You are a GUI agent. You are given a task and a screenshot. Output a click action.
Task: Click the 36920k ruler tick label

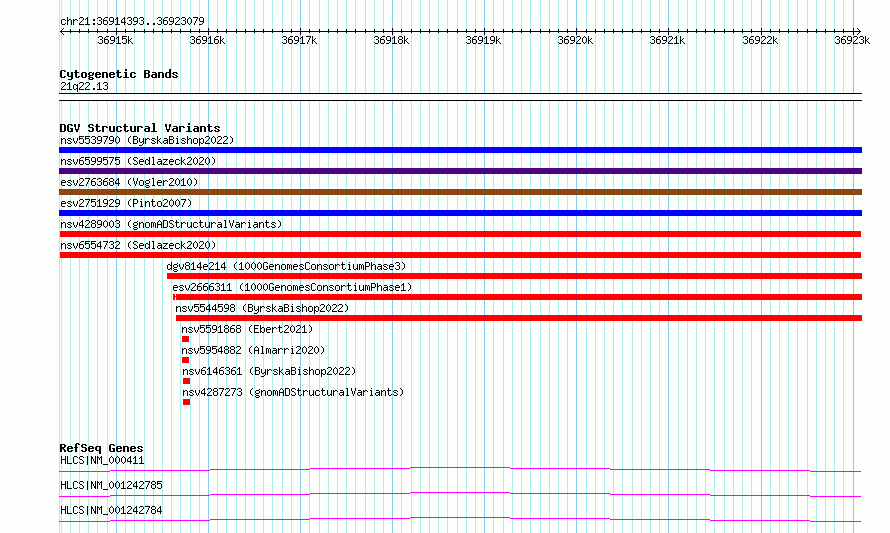pos(575,40)
